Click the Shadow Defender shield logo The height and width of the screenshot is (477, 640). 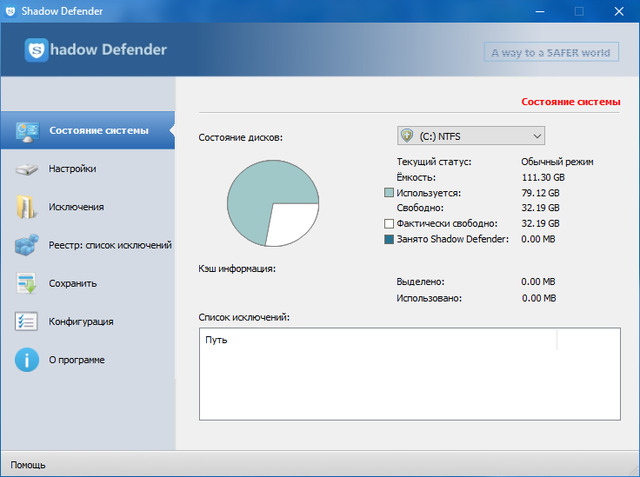pos(37,50)
